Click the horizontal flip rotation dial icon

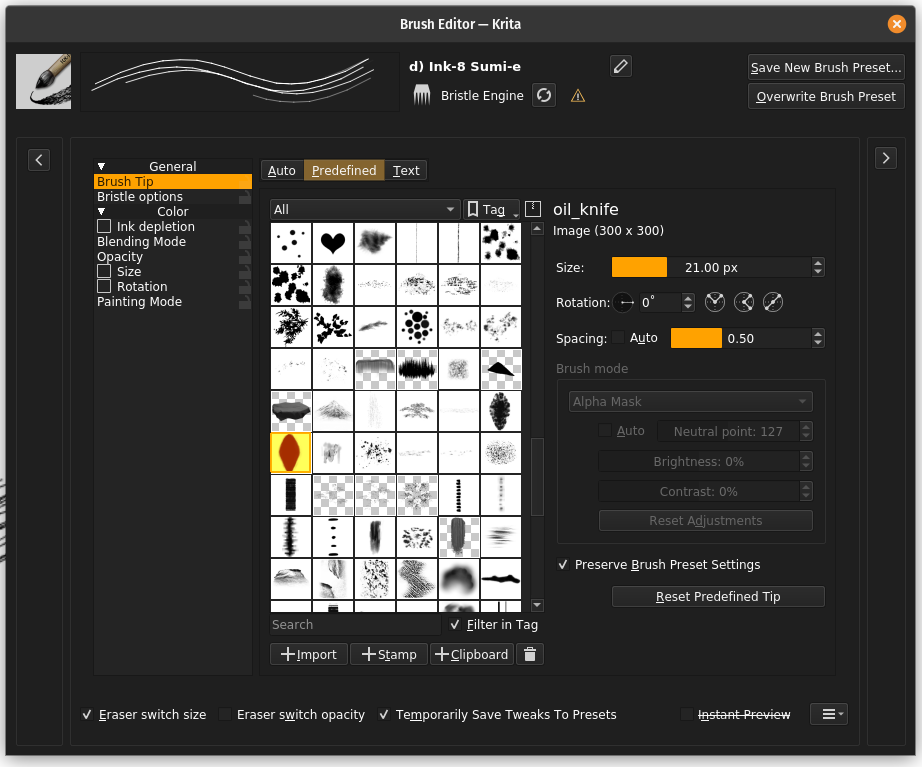(x=626, y=302)
